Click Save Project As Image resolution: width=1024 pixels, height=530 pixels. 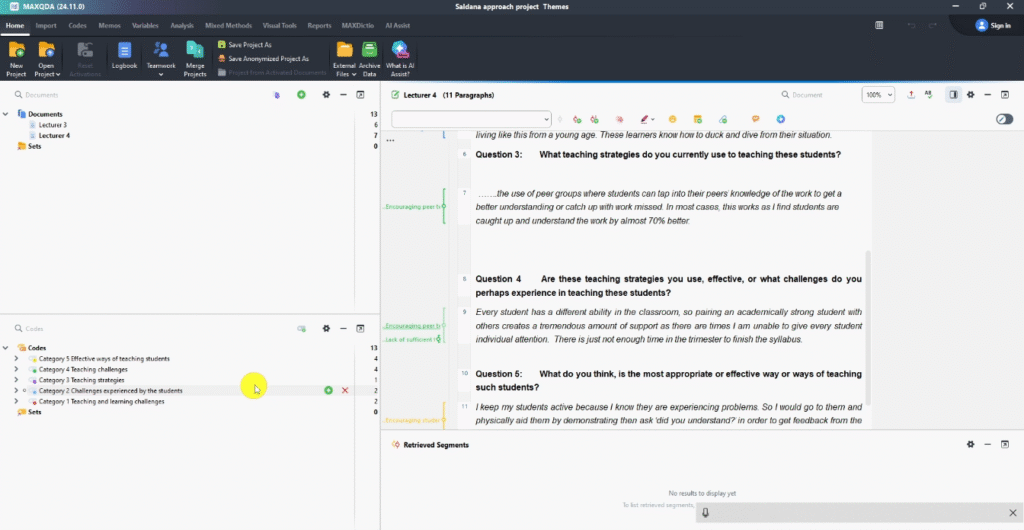click(x=249, y=45)
